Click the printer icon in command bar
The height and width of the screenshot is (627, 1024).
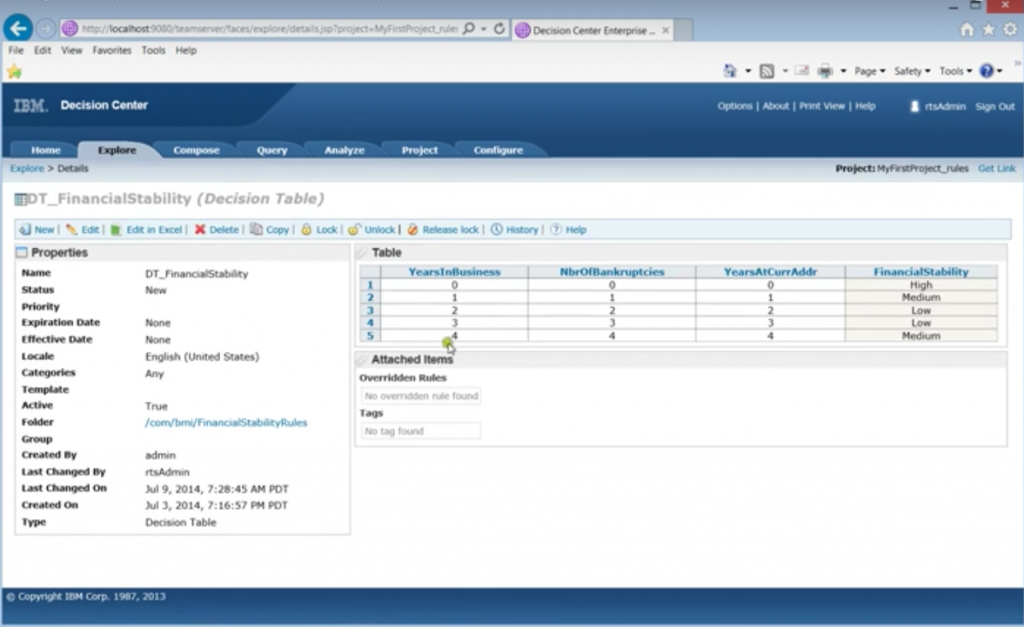pyautogui.click(x=825, y=71)
